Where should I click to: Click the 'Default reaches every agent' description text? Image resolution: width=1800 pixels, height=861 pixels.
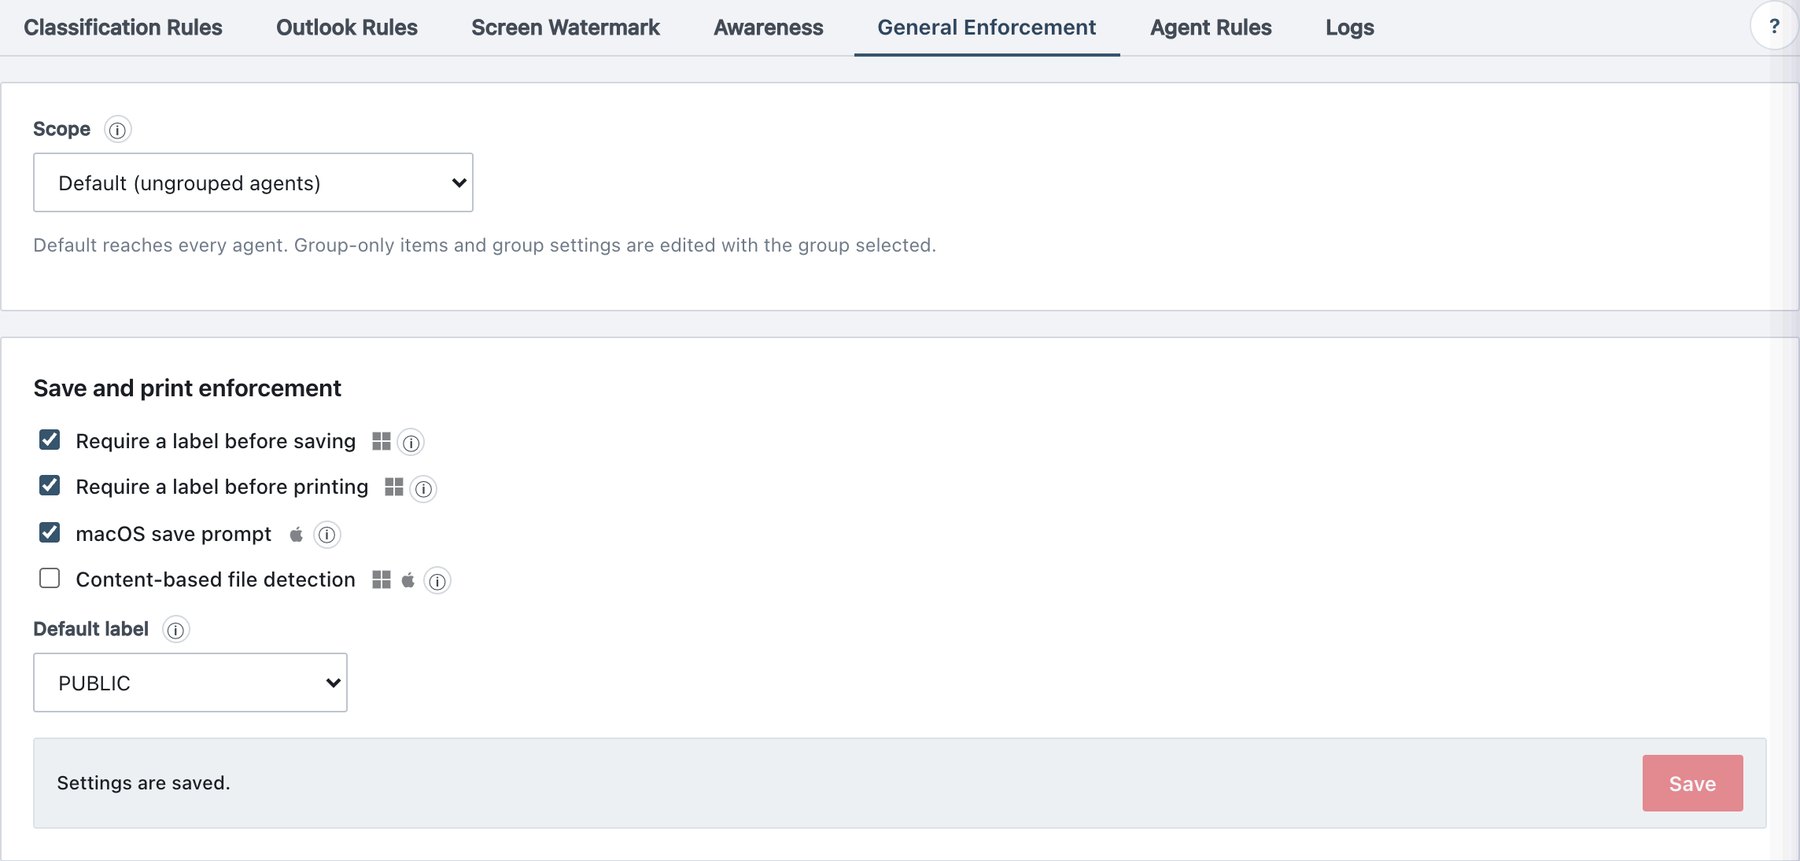(485, 245)
